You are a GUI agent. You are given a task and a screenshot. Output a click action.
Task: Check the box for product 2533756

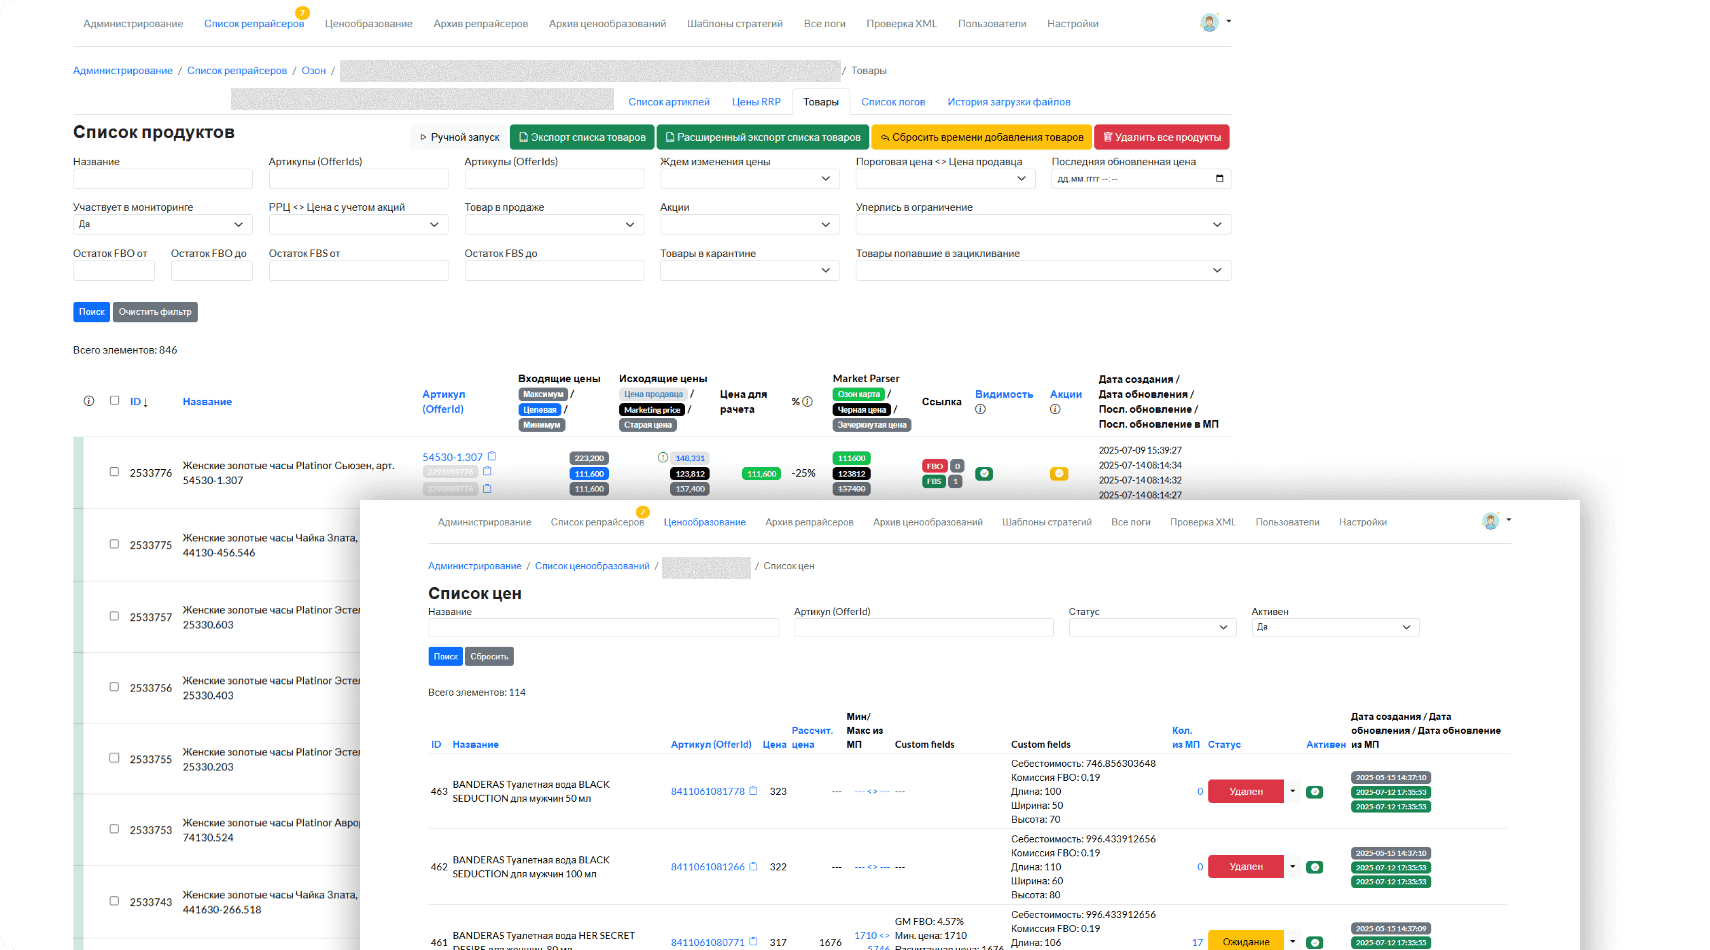[x=114, y=687]
